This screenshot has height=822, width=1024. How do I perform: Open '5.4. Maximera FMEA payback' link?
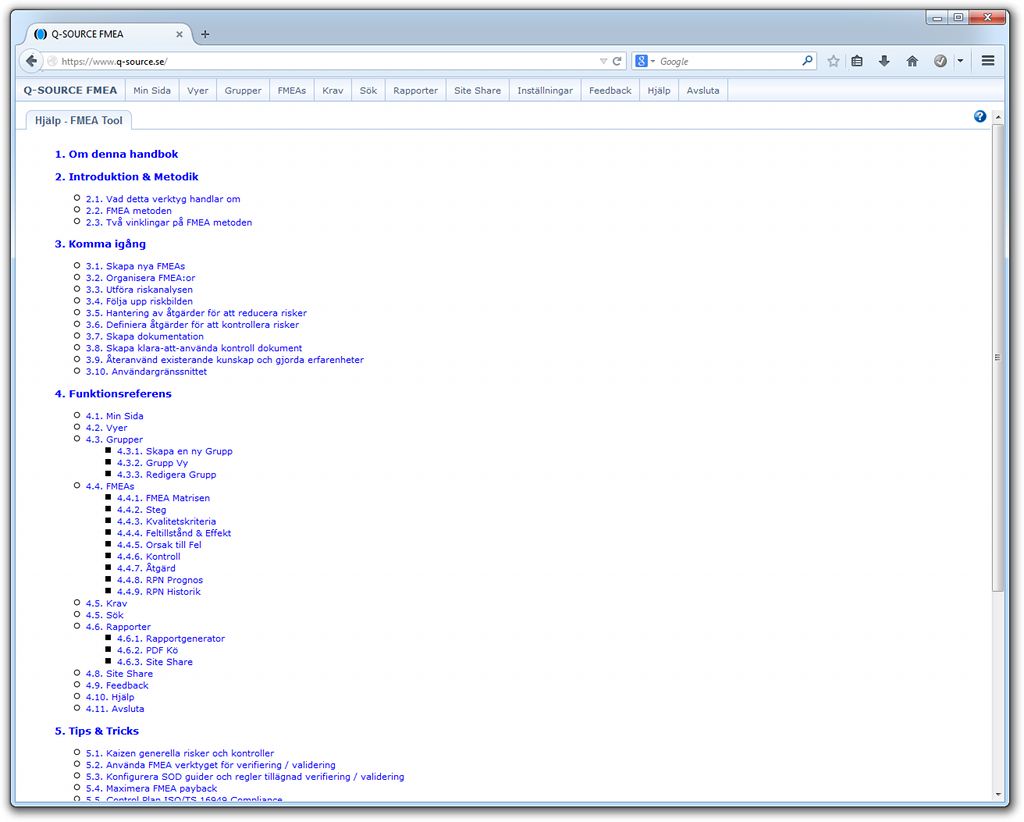[152, 788]
